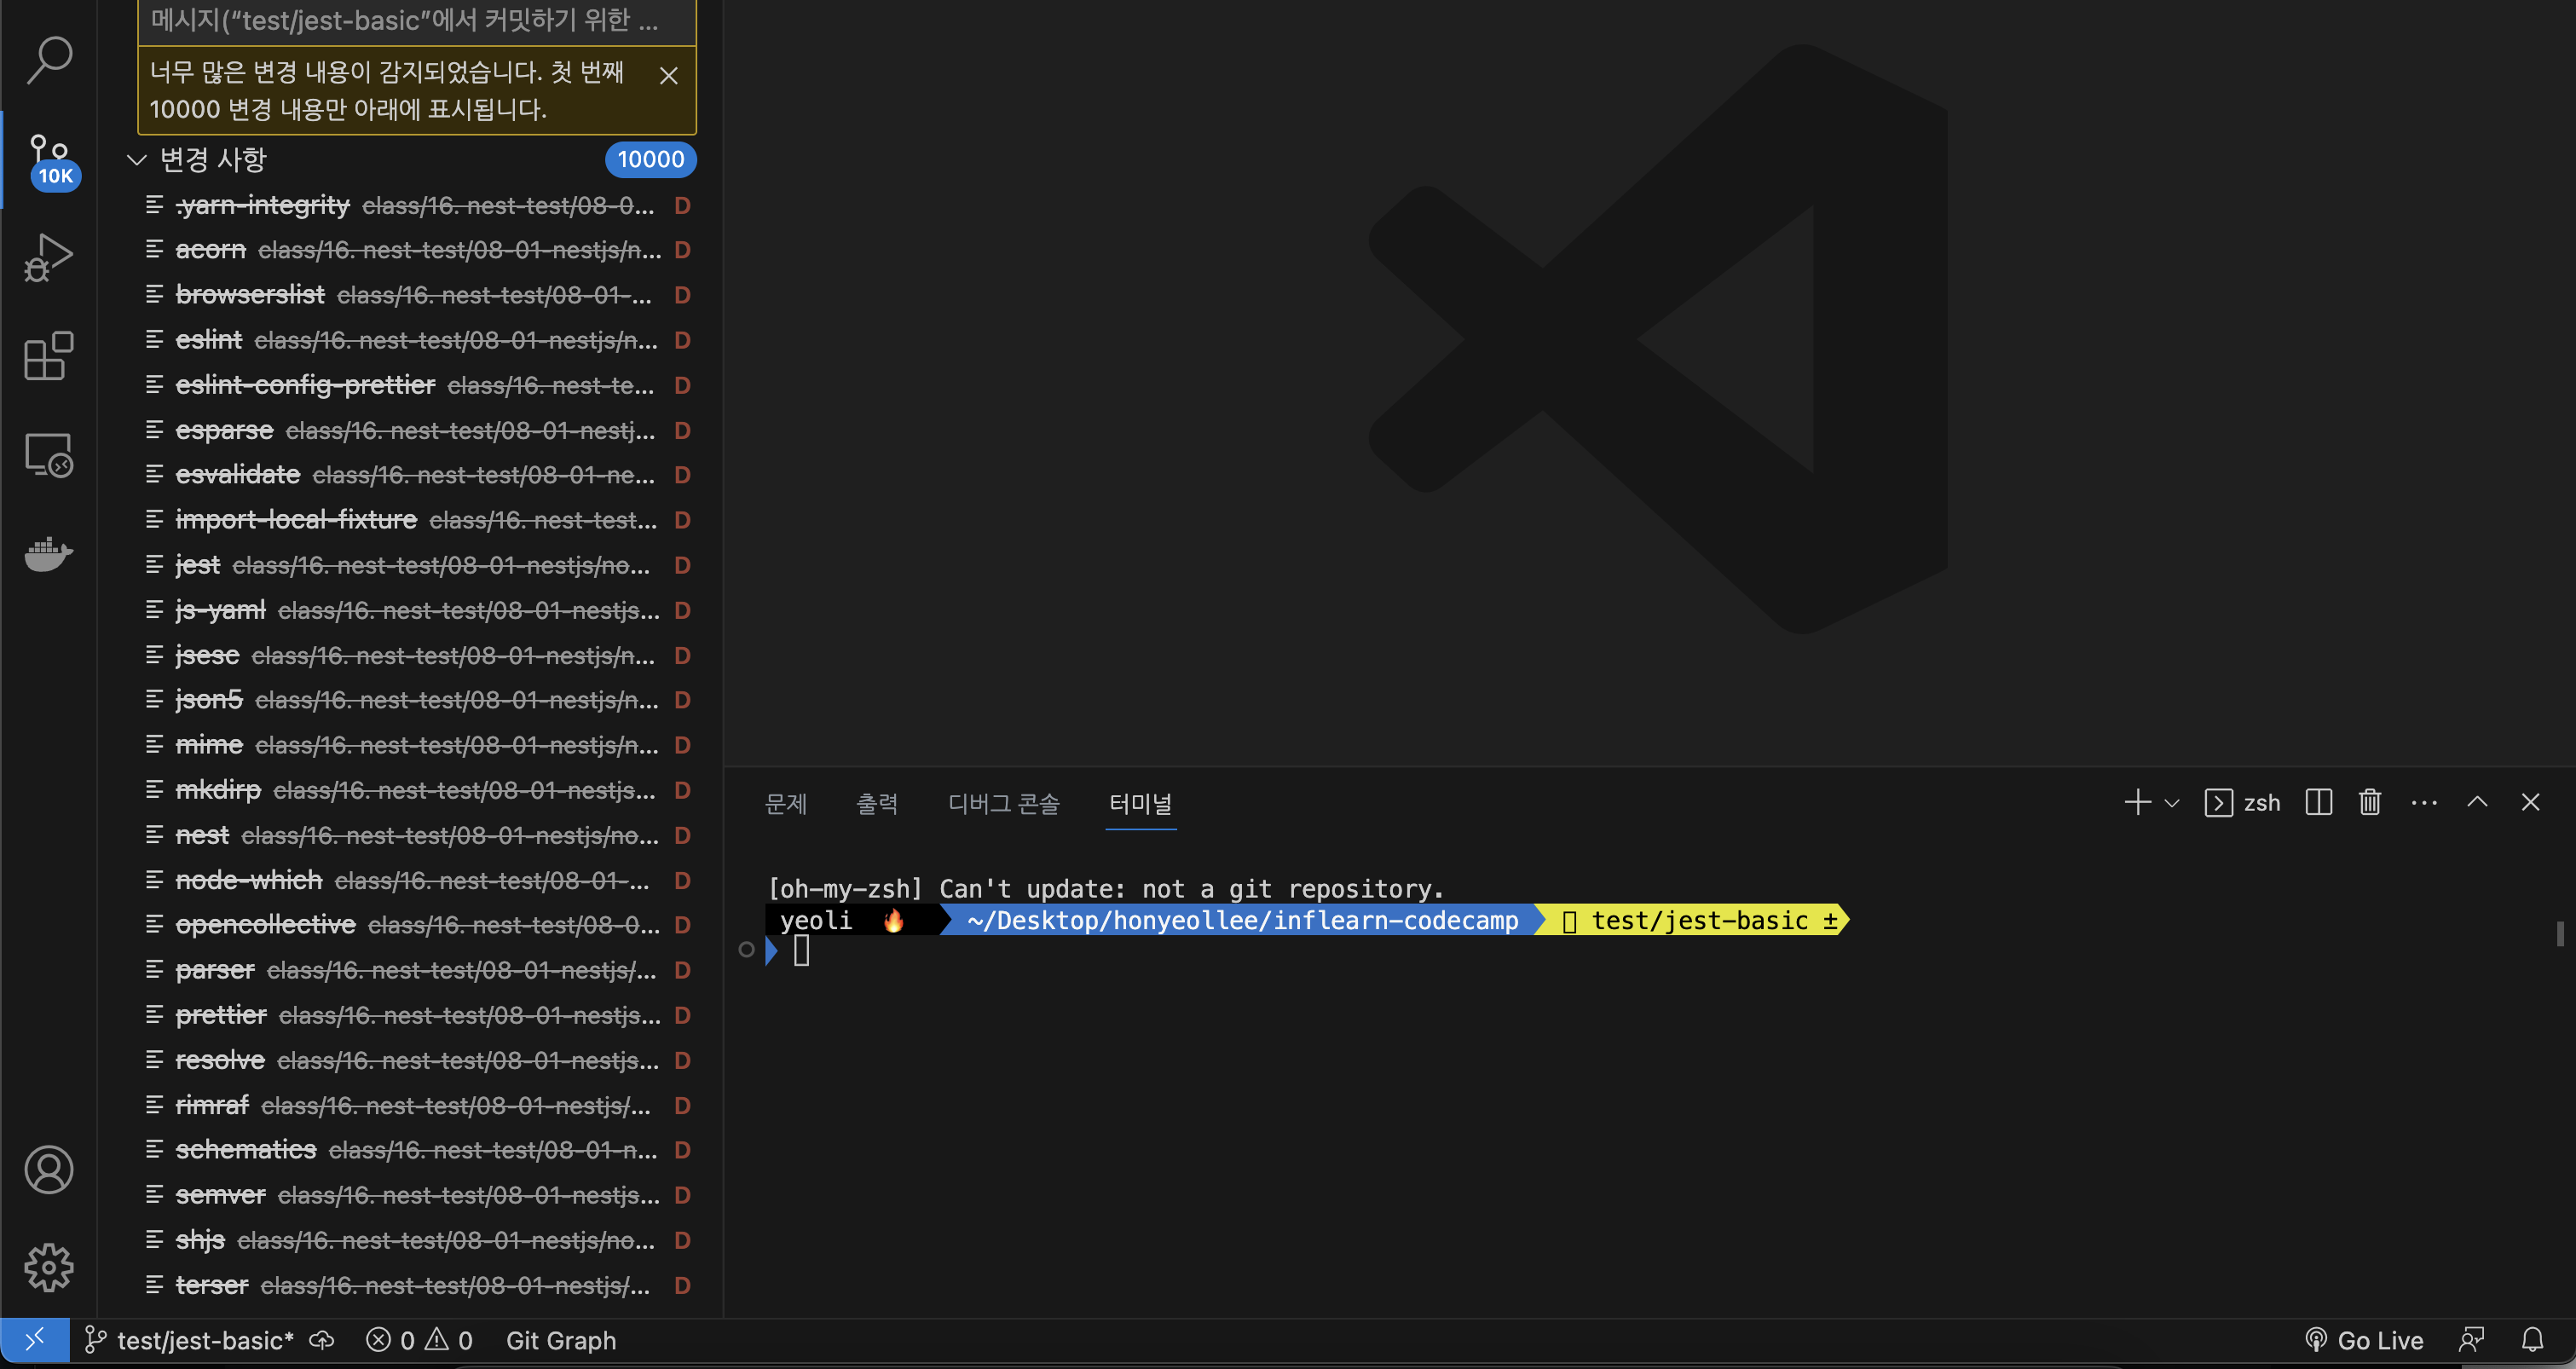Open the terminal launch profile dropdown
This screenshot has width=2576, height=1369.
(2171, 803)
